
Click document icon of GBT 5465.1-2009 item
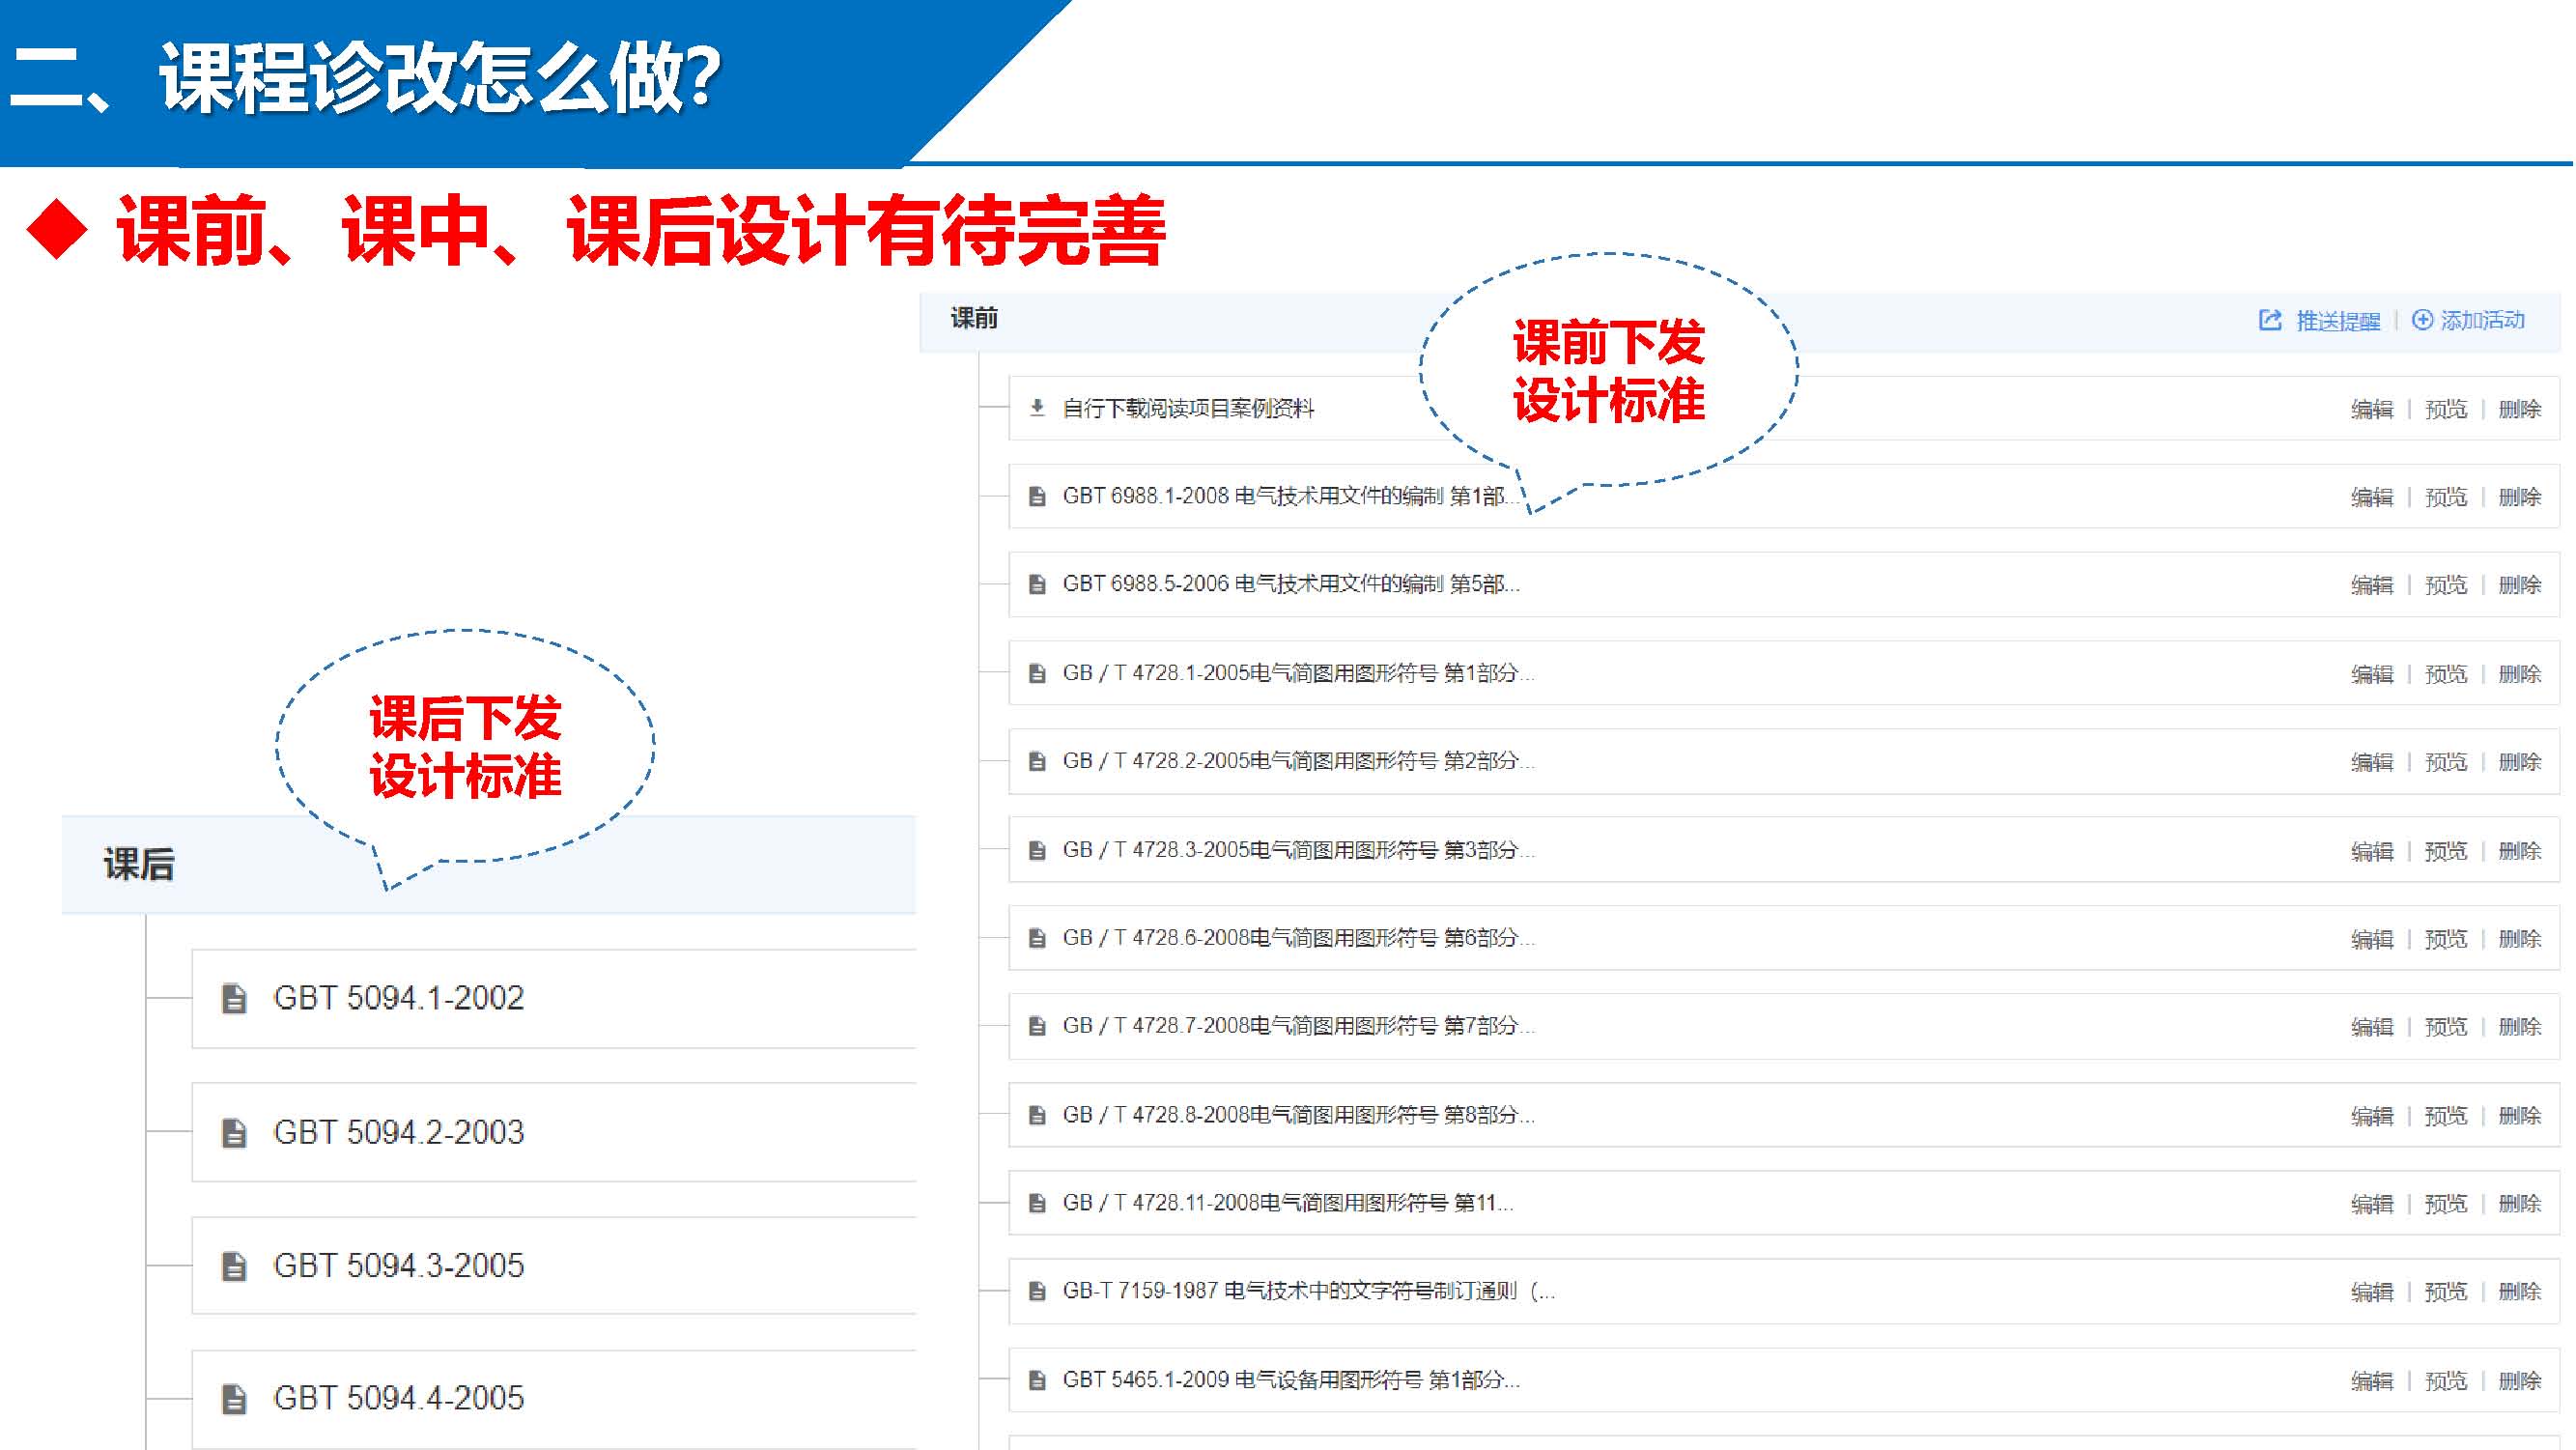[x=1037, y=1380]
